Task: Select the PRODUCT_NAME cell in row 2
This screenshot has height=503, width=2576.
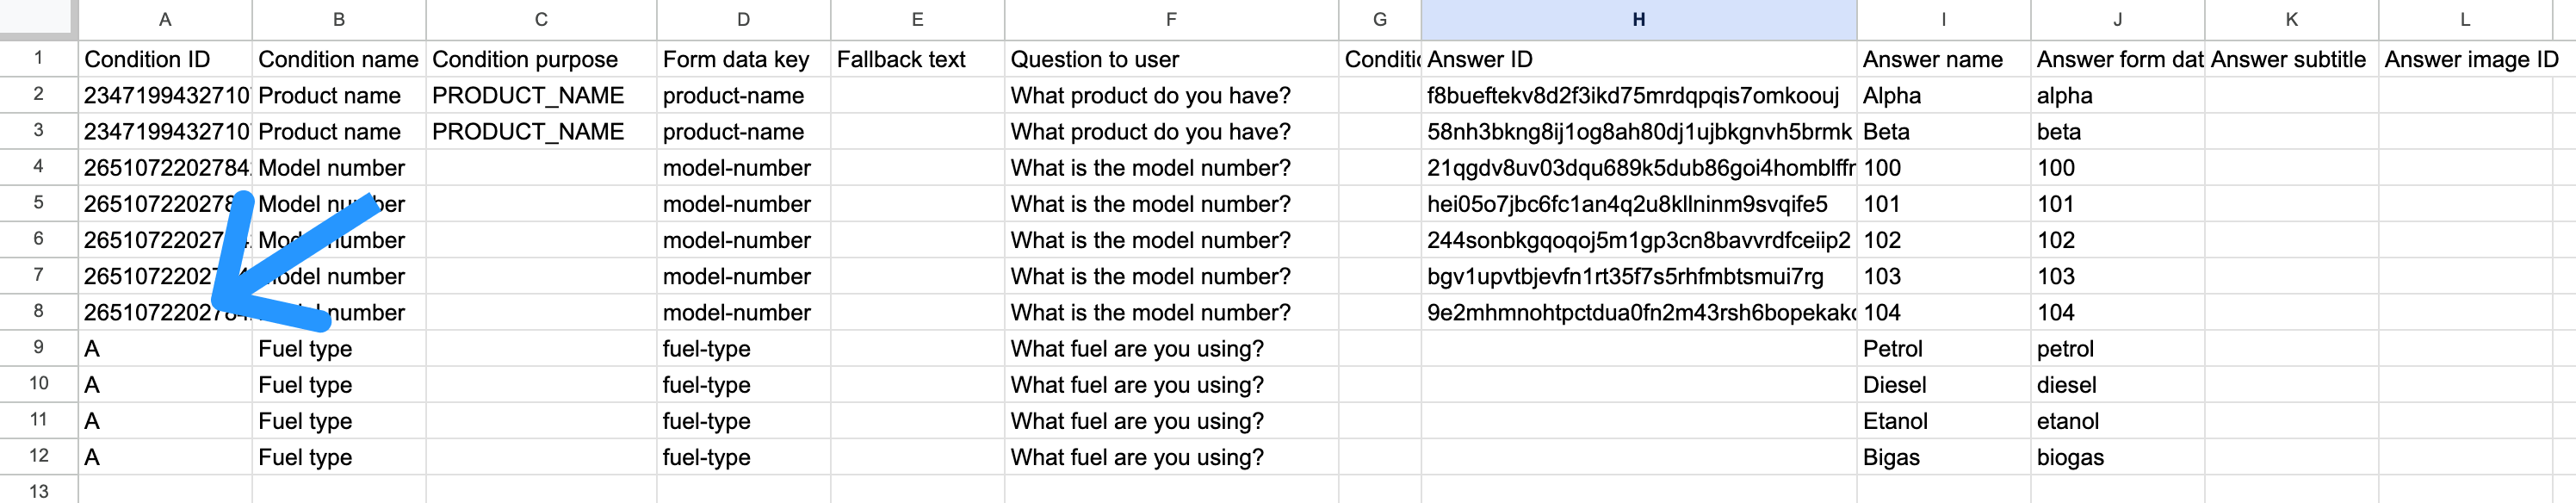Action: tap(527, 95)
